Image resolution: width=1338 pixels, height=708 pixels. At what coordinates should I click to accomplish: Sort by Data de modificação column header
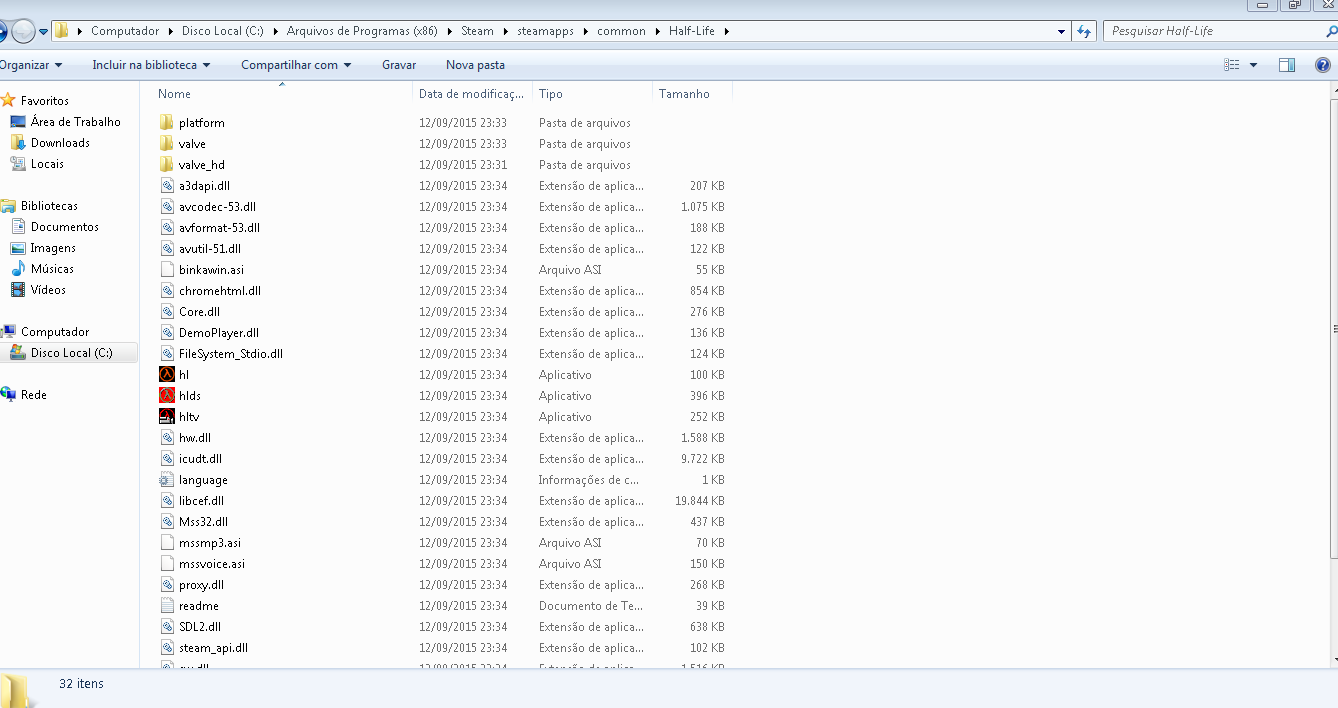coord(472,94)
